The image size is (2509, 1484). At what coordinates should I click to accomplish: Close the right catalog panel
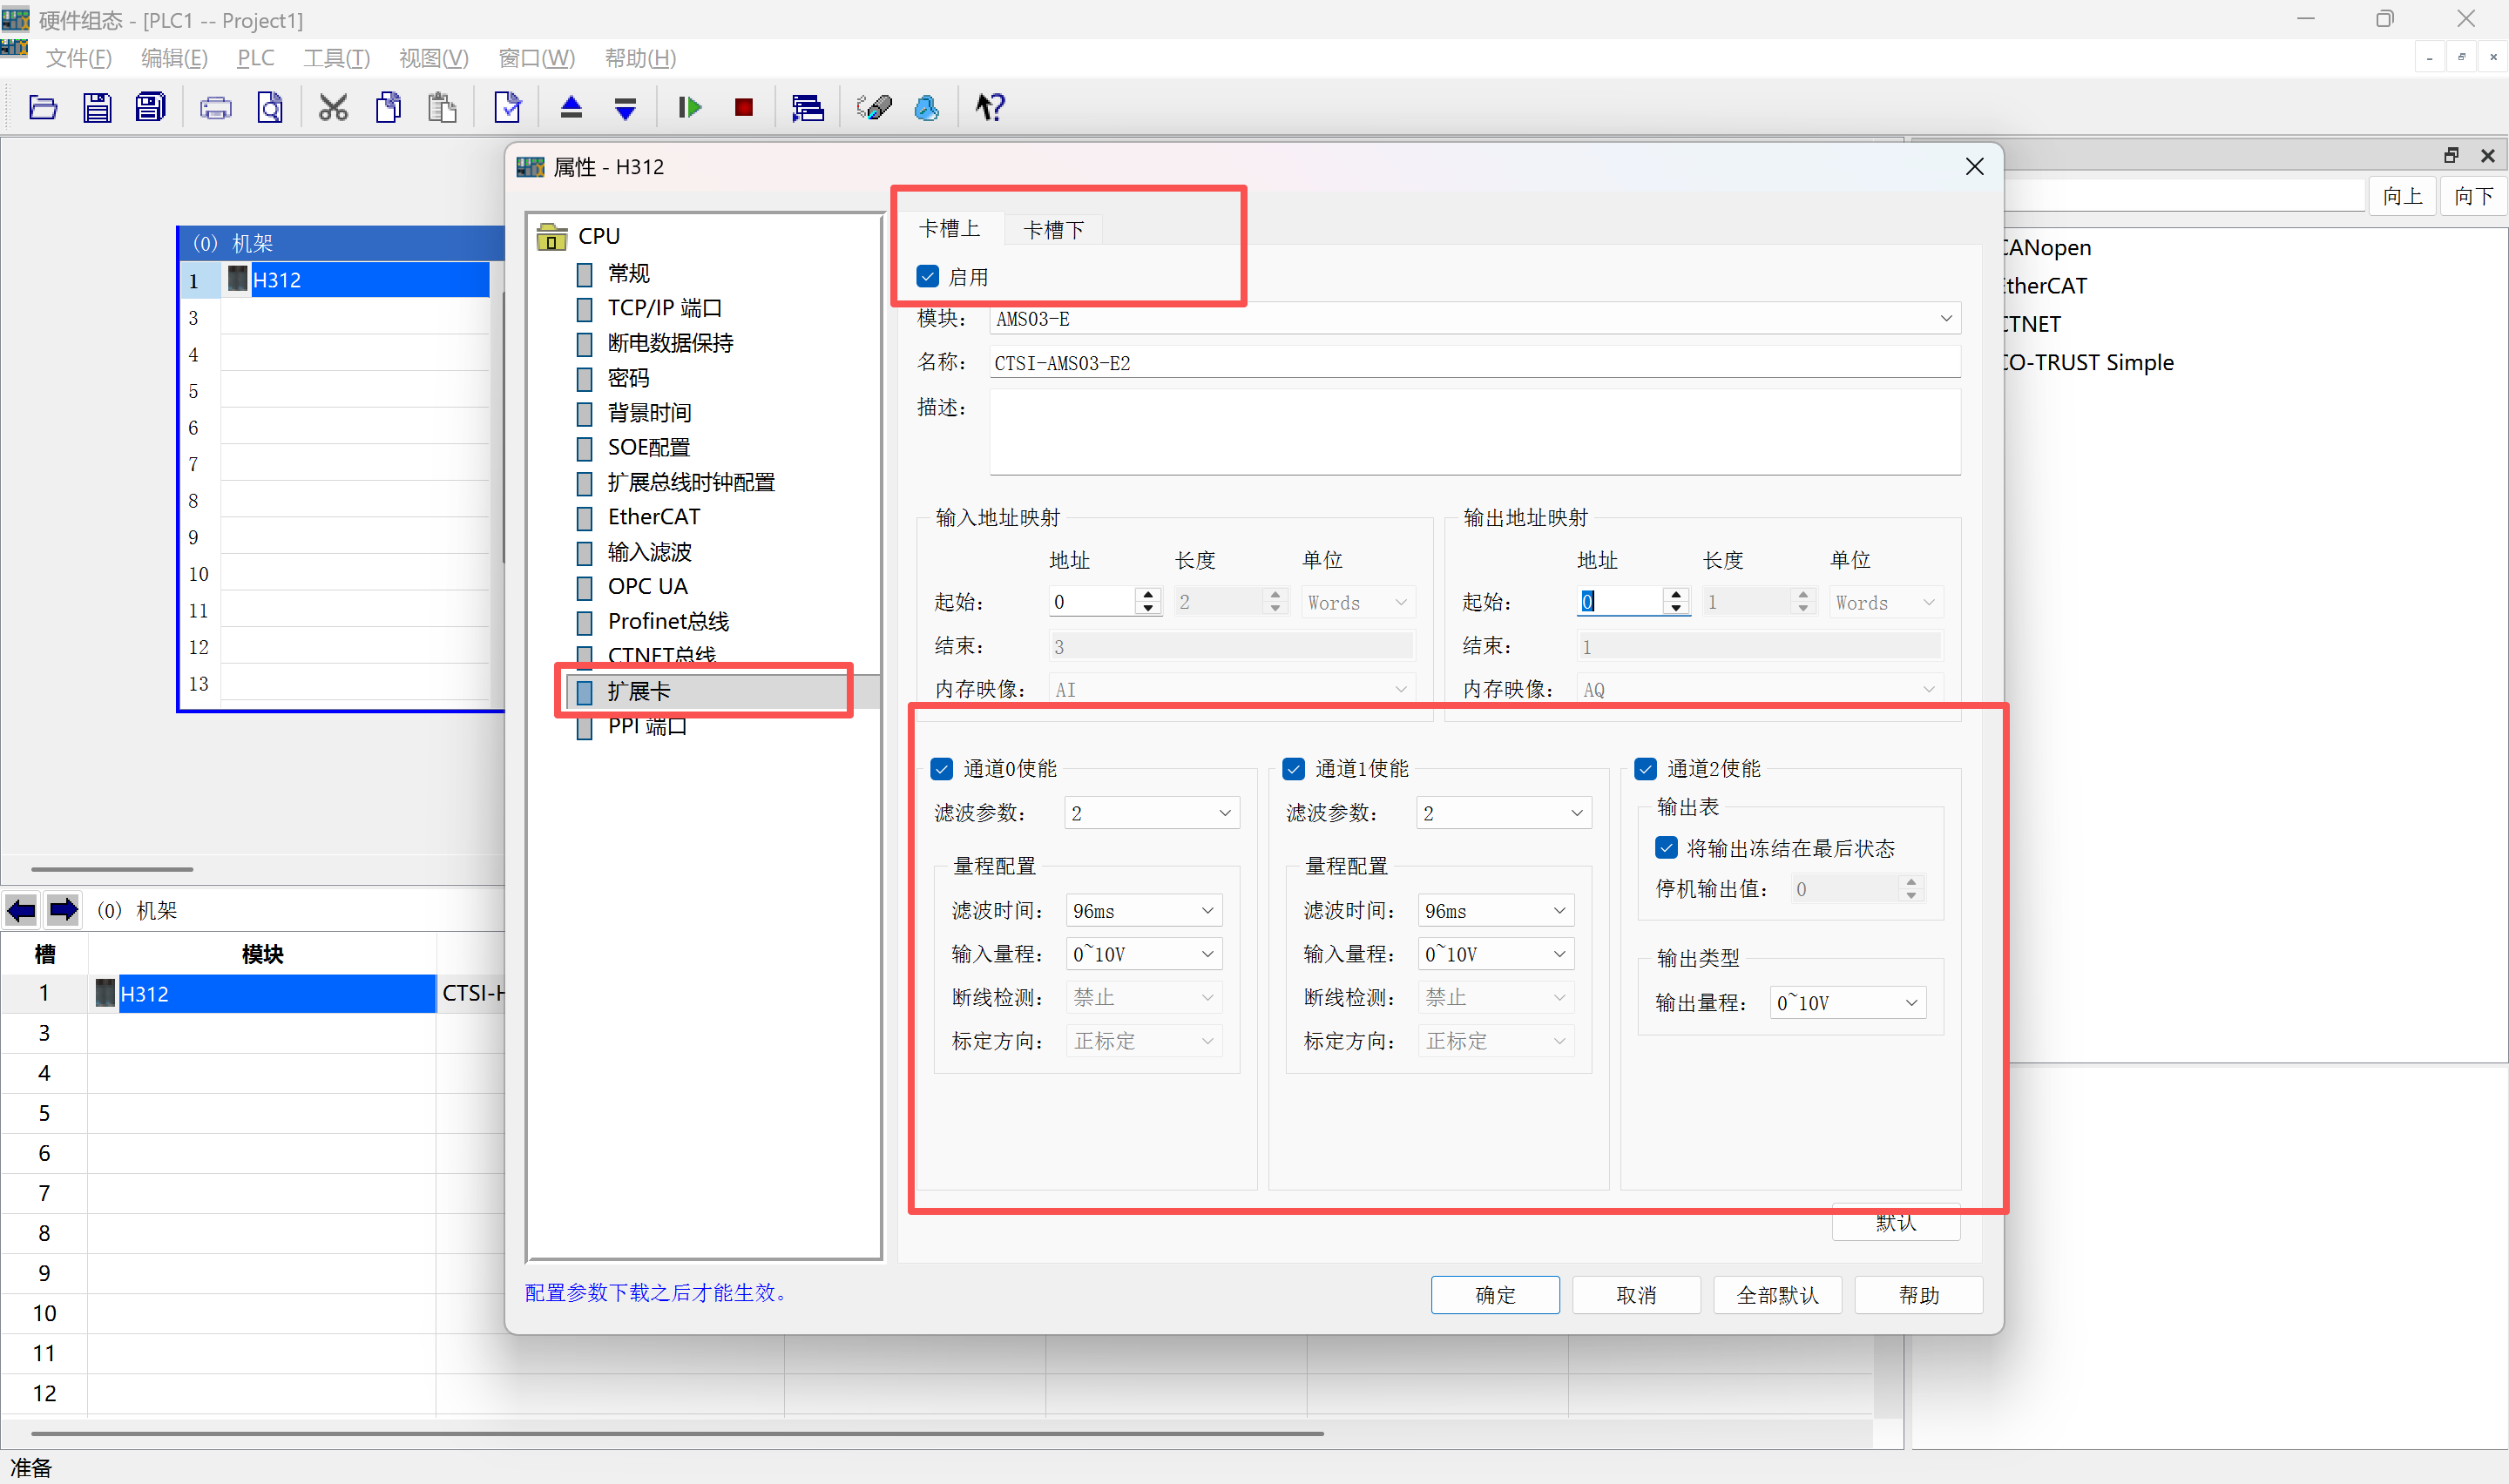(2487, 155)
